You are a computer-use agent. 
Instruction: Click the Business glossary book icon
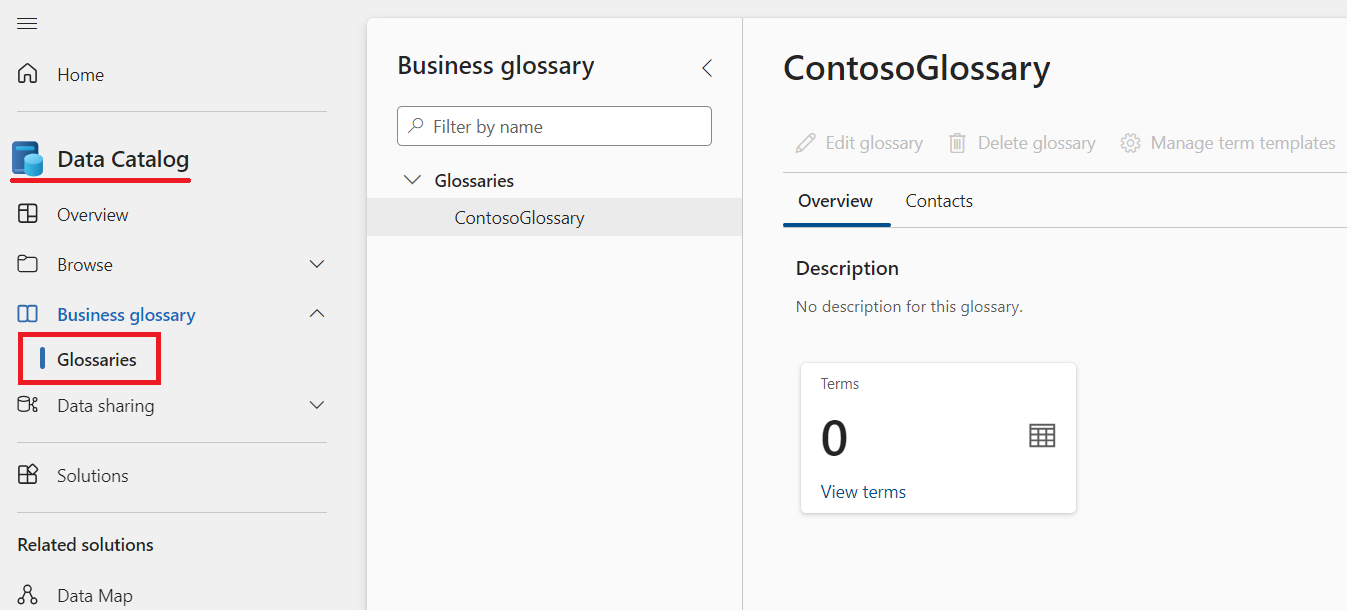point(28,313)
